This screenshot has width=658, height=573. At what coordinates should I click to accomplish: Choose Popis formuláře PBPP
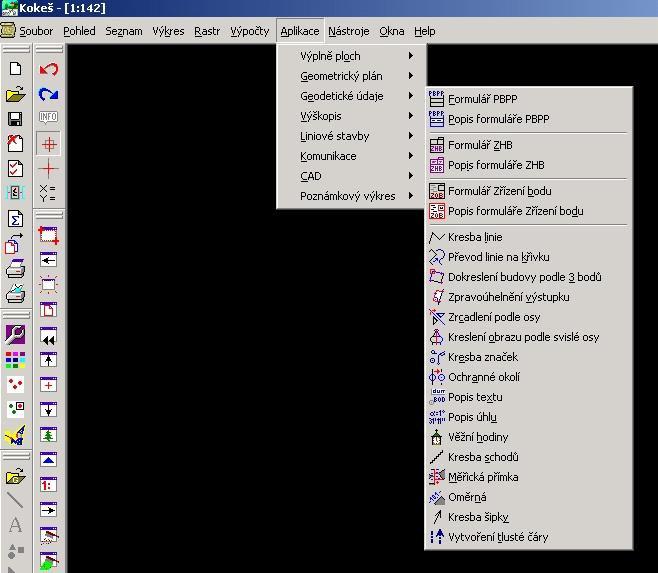(x=528, y=119)
